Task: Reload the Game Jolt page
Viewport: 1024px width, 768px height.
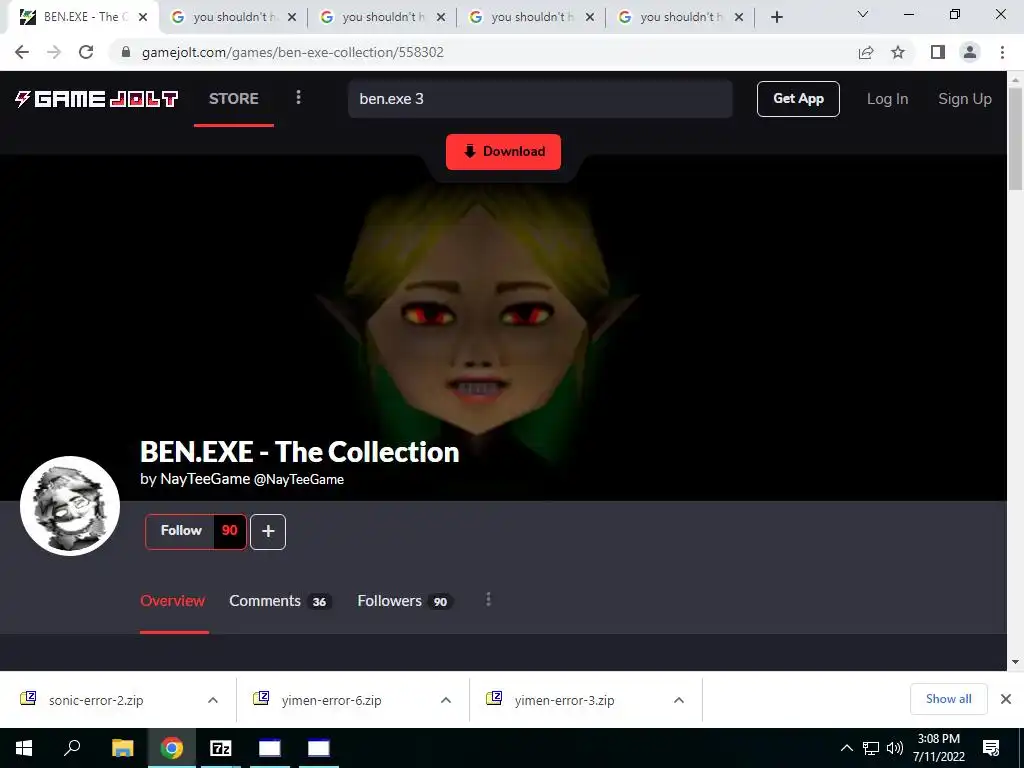Action: click(x=86, y=52)
